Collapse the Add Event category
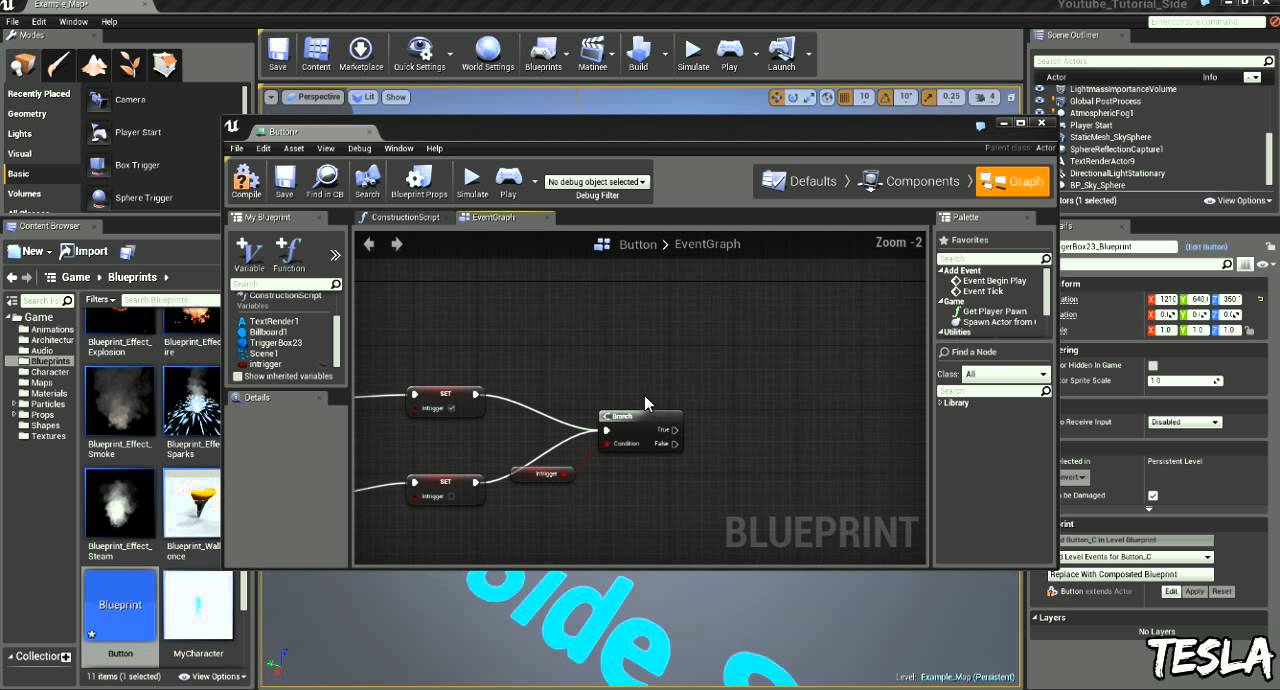Viewport: 1280px width, 690px height. coord(941,271)
